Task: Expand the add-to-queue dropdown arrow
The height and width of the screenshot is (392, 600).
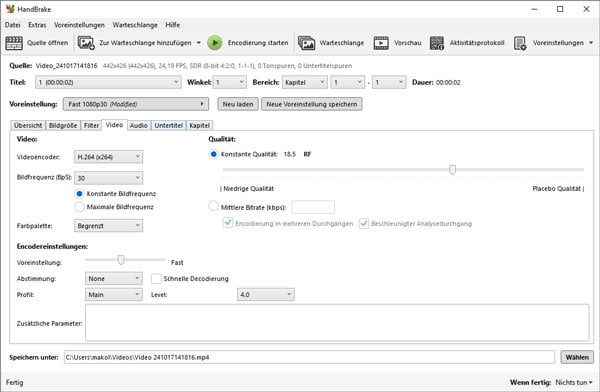Action: pyautogui.click(x=199, y=43)
